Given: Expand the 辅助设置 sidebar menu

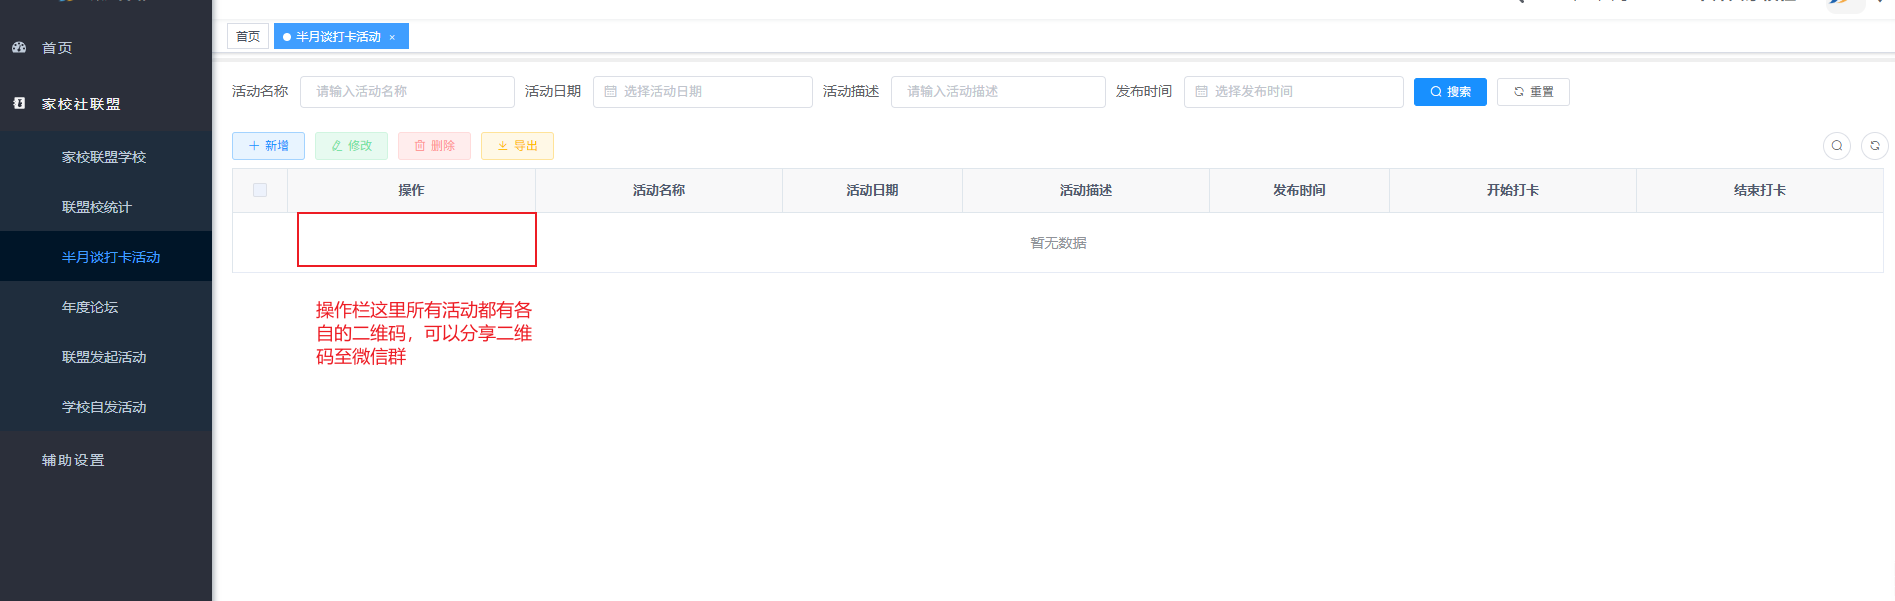Looking at the screenshot, I should pyautogui.click(x=73, y=460).
